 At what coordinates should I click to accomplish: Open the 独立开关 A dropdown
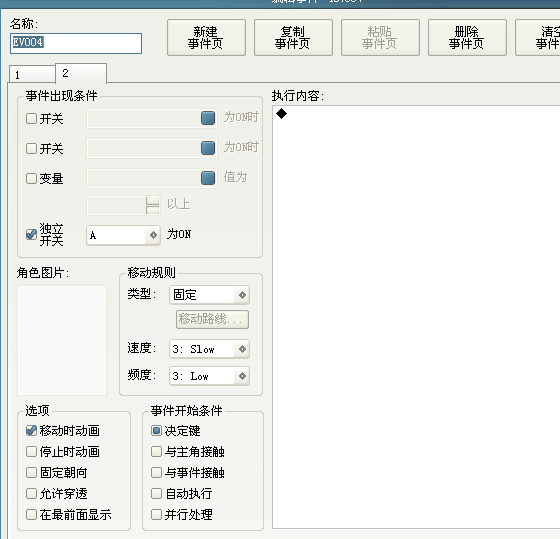pos(124,235)
